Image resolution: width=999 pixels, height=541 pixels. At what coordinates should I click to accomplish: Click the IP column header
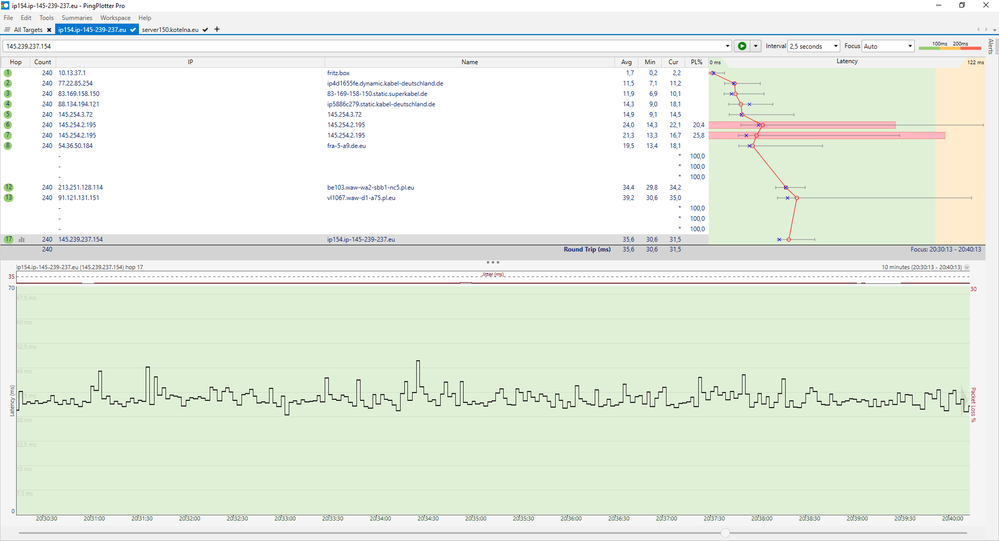click(190, 62)
